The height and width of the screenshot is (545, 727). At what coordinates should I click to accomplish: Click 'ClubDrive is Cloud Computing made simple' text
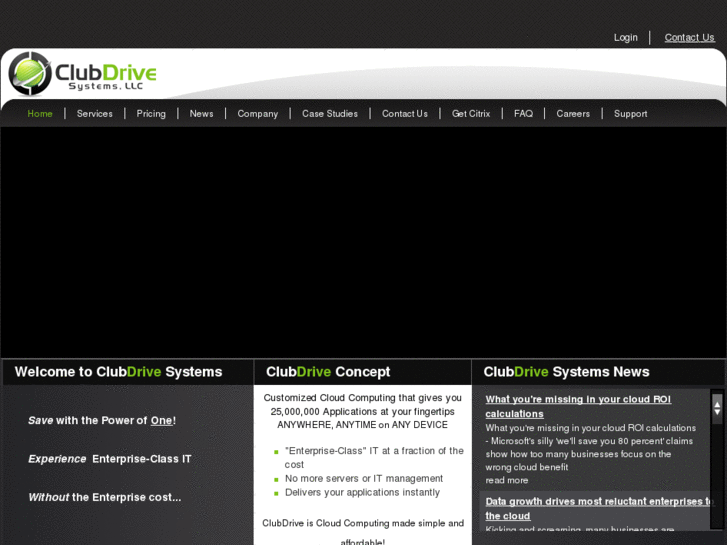tap(363, 532)
